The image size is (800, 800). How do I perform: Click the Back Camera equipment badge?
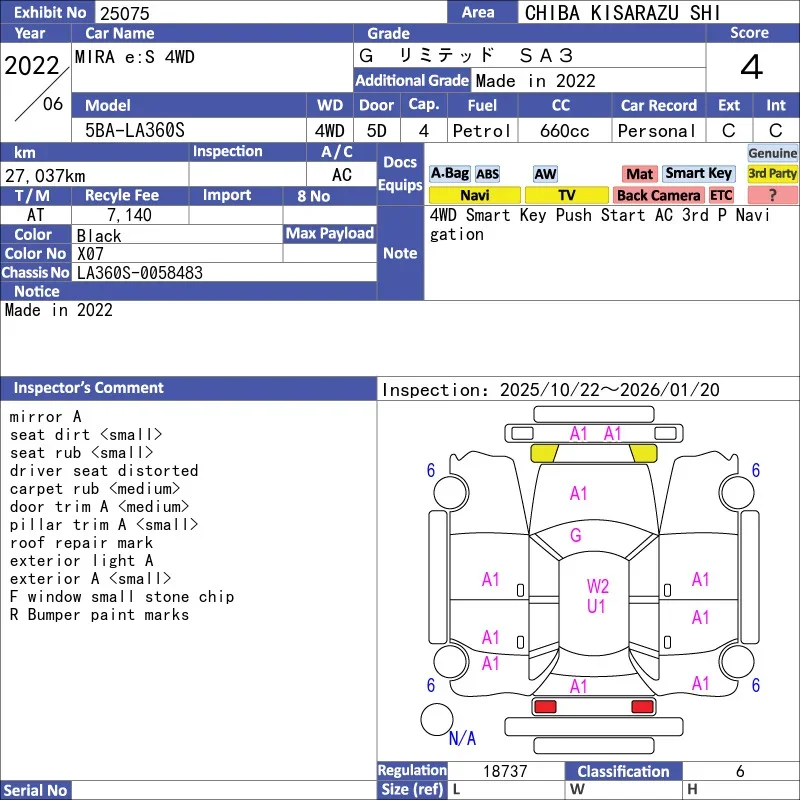pyautogui.click(x=658, y=195)
